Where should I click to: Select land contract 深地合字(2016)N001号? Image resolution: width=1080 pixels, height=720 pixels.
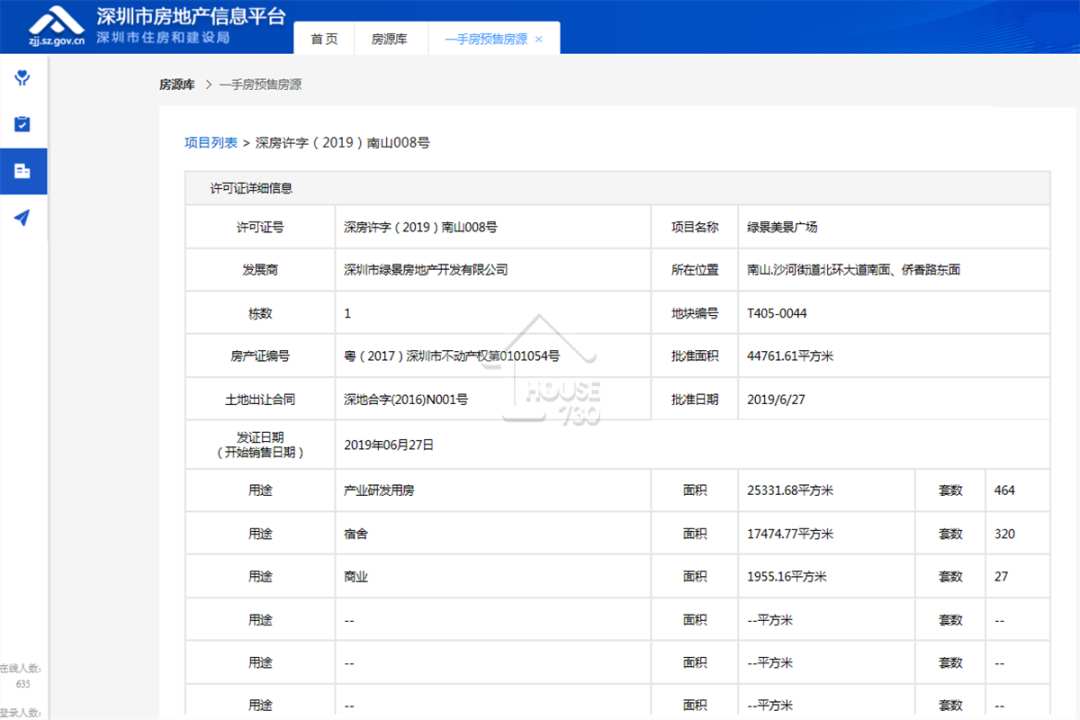tap(406, 400)
